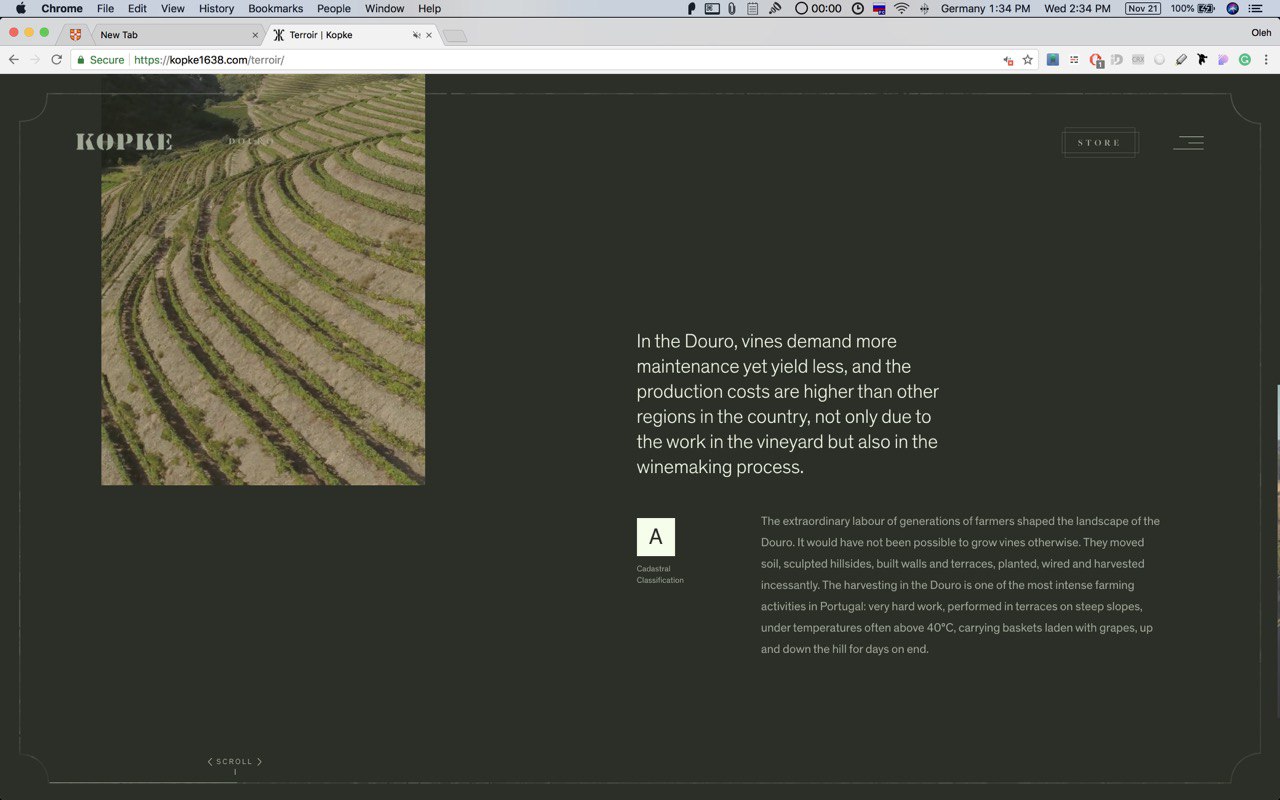
Task: Open the STORE button
Action: coord(1099,143)
